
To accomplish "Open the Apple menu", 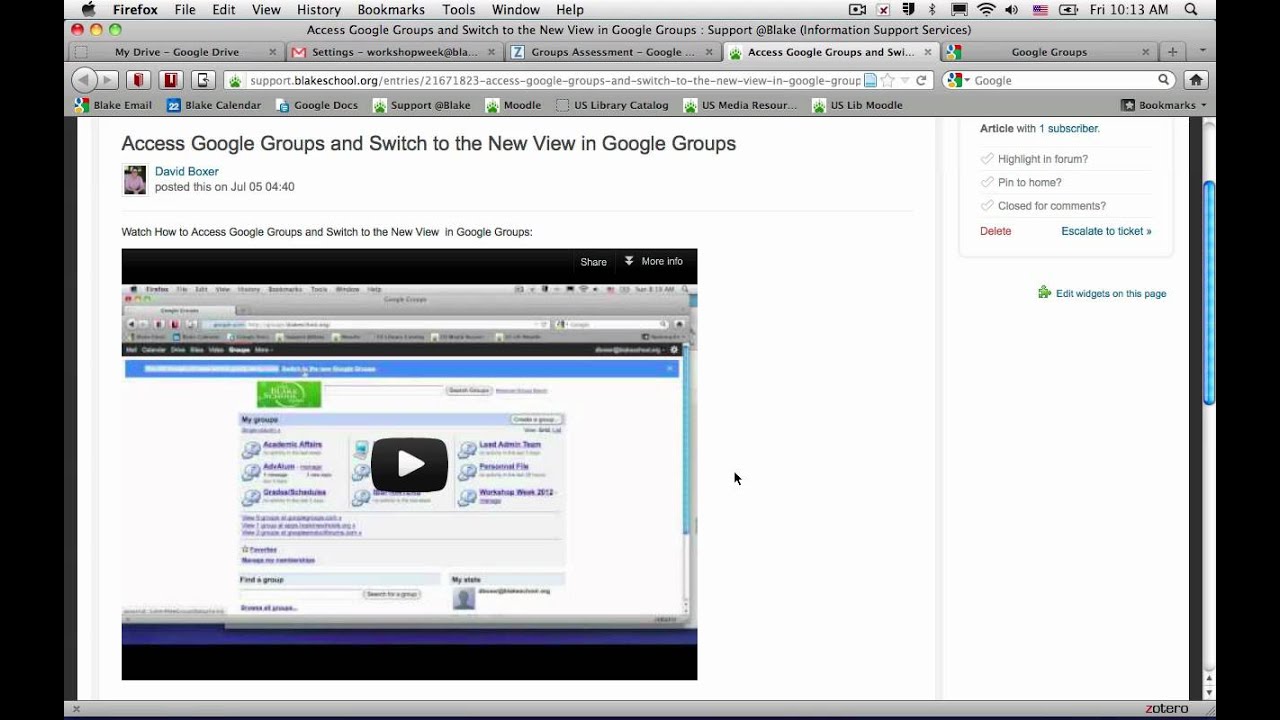I will pos(88,10).
